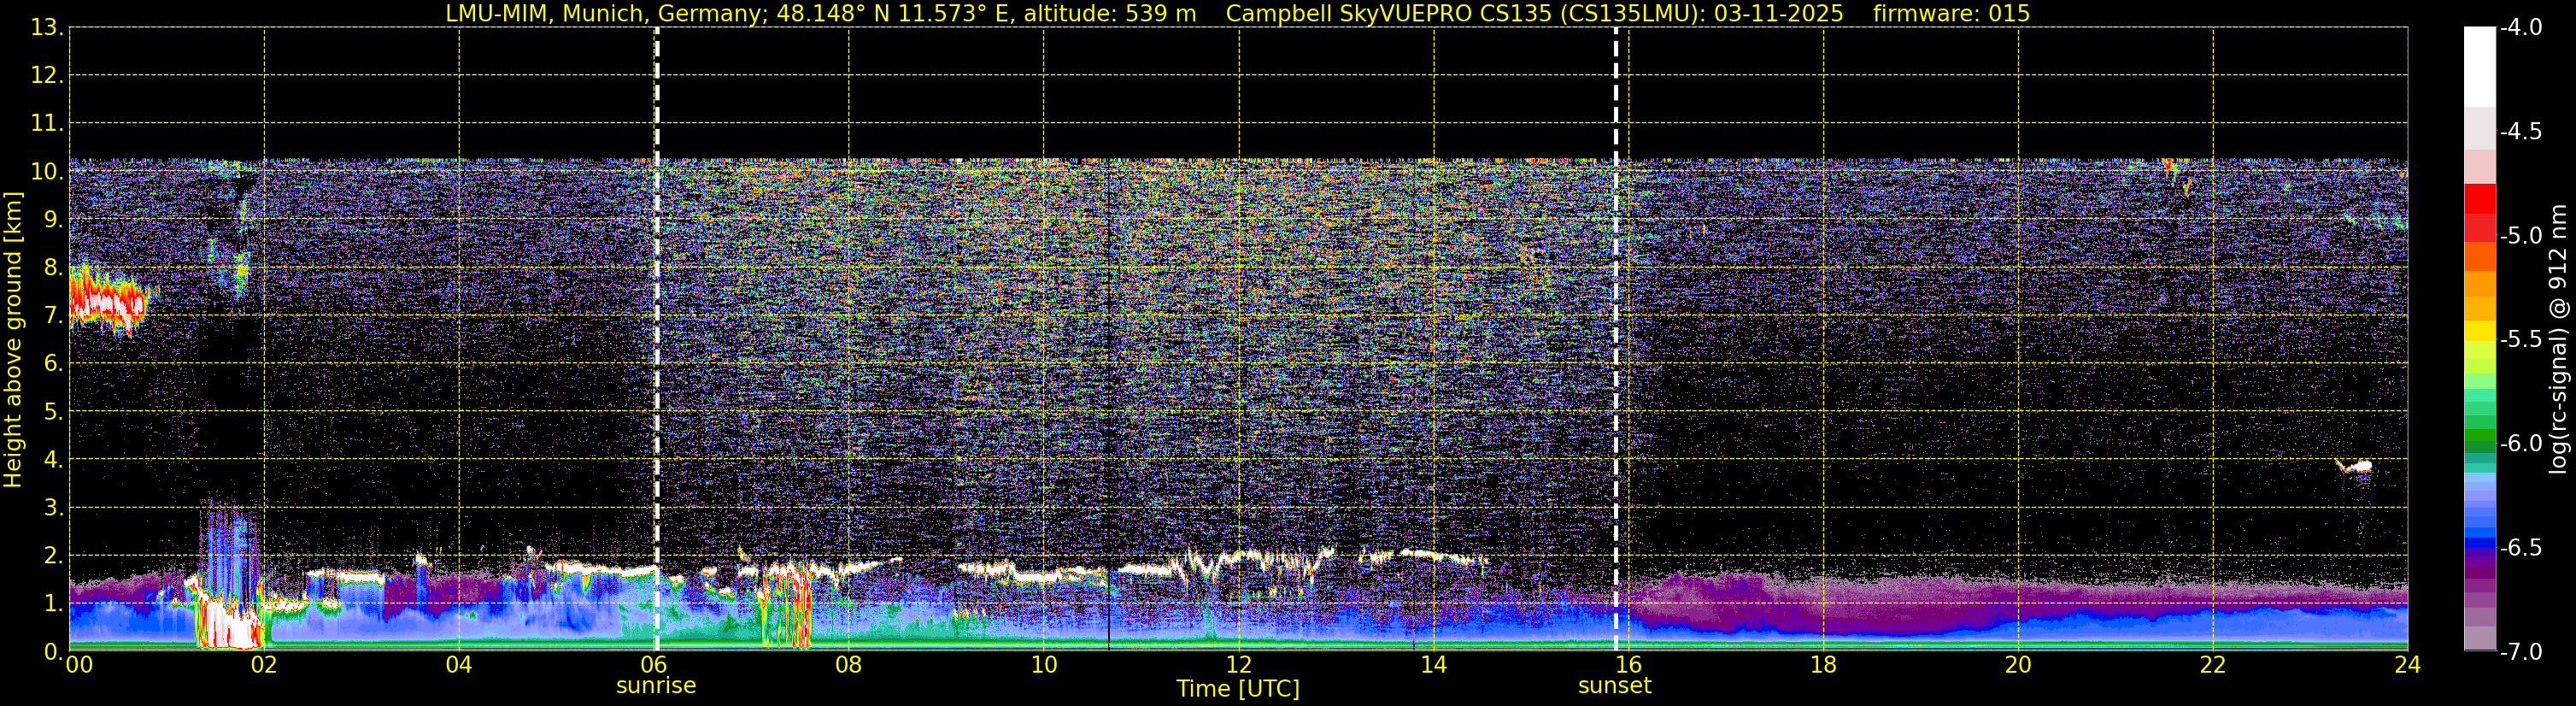The image size is (2576, 706).
Task: Click the '6.' tick on the height axis
Action: click(x=52, y=364)
